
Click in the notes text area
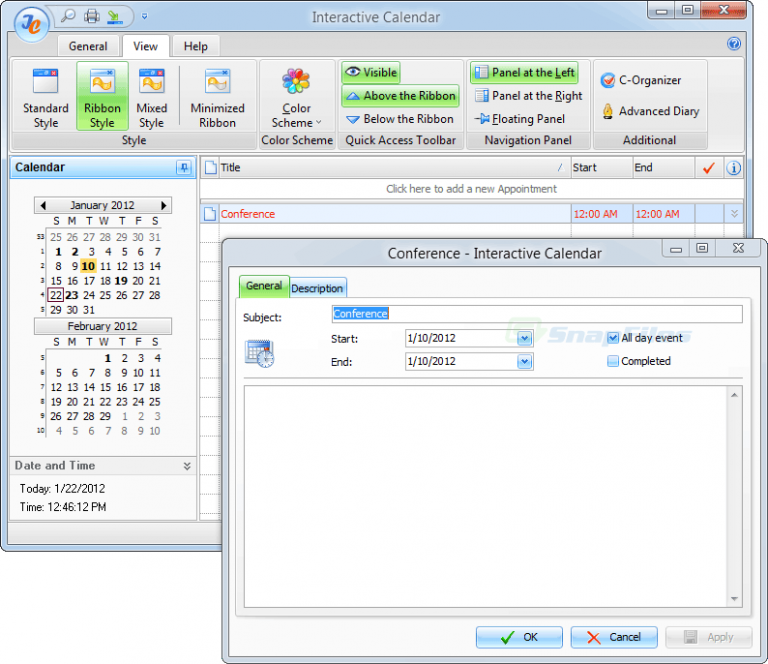[485, 497]
